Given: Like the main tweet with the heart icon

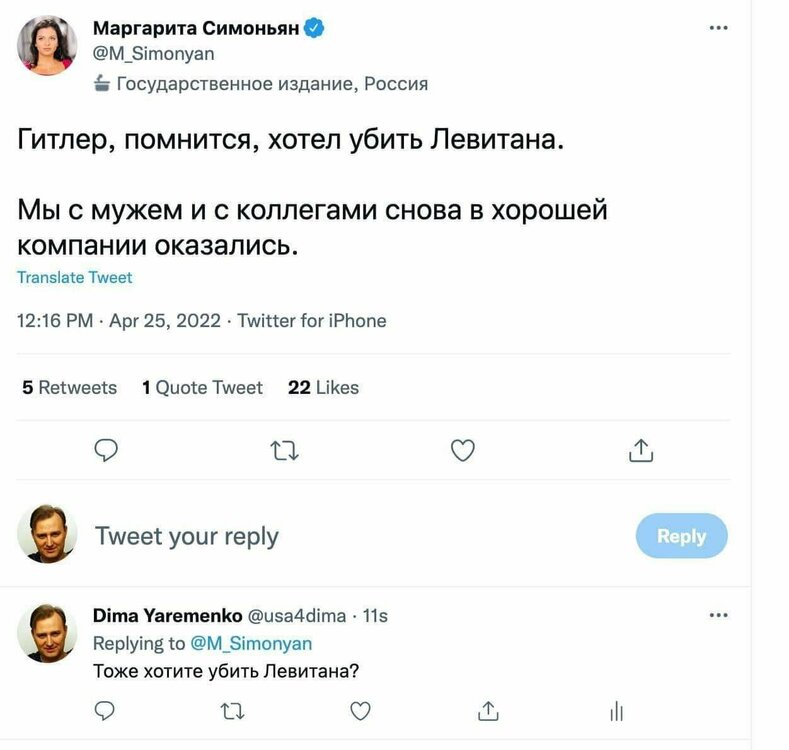Looking at the screenshot, I should click(462, 452).
